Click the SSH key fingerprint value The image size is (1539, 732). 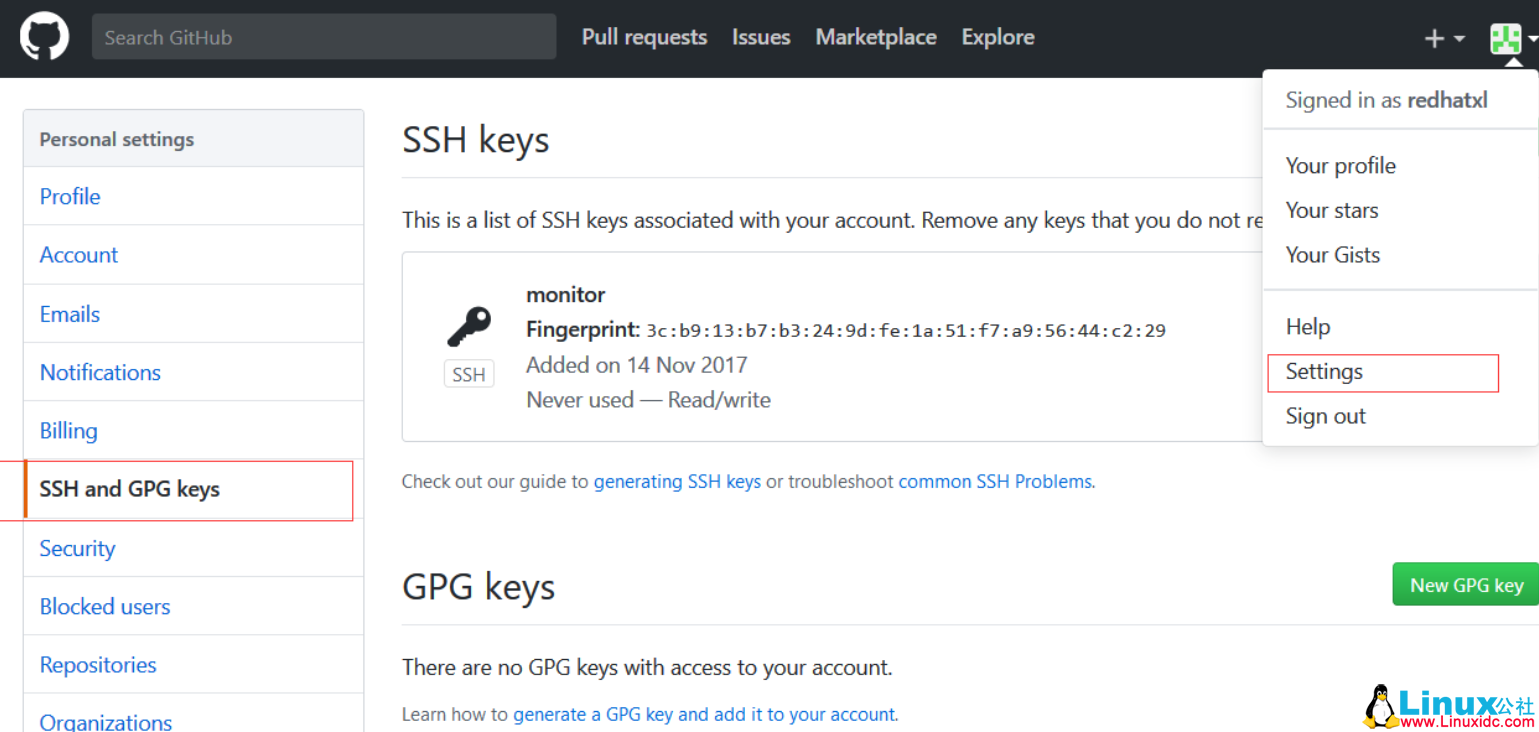tap(906, 331)
